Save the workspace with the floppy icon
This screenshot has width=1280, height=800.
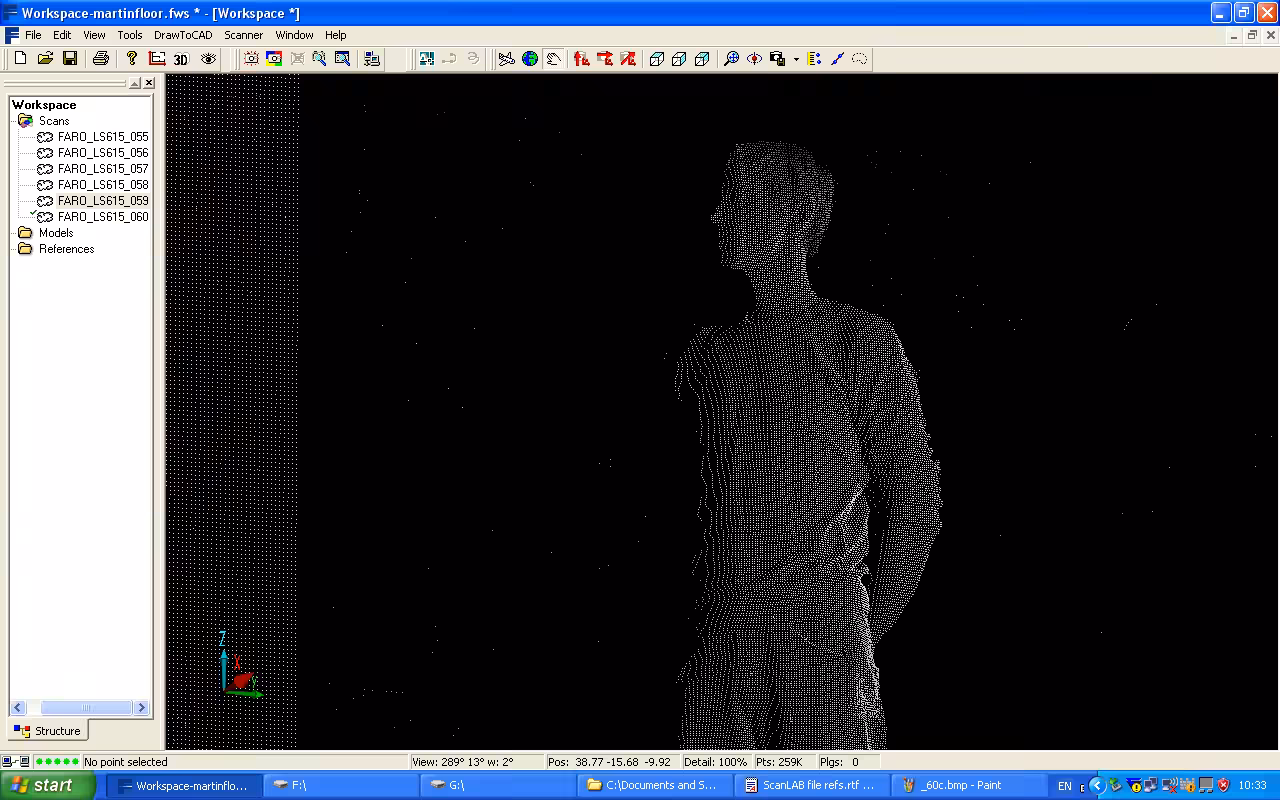[x=70, y=59]
